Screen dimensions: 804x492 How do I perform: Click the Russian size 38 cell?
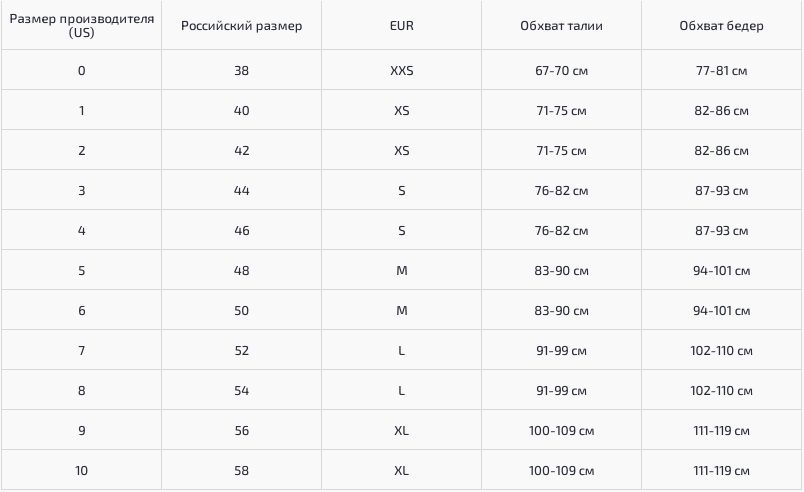[242, 70]
